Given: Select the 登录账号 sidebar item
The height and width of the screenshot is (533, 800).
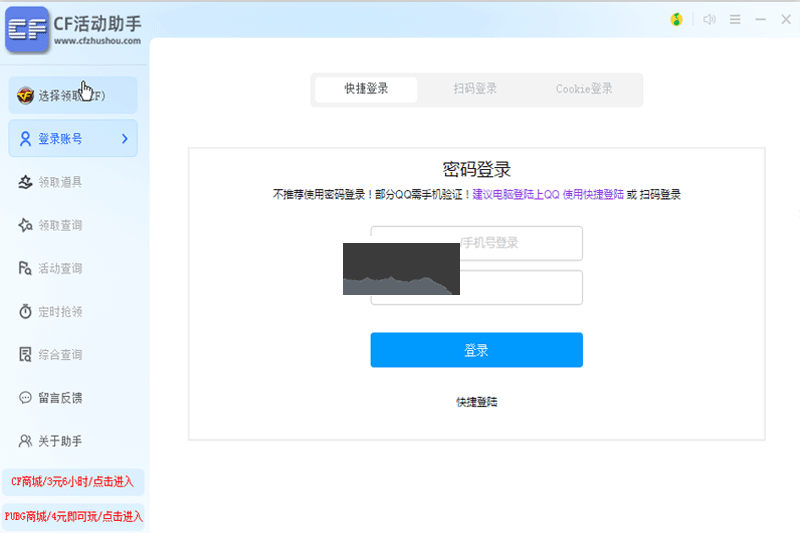Looking at the screenshot, I should coord(73,138).
